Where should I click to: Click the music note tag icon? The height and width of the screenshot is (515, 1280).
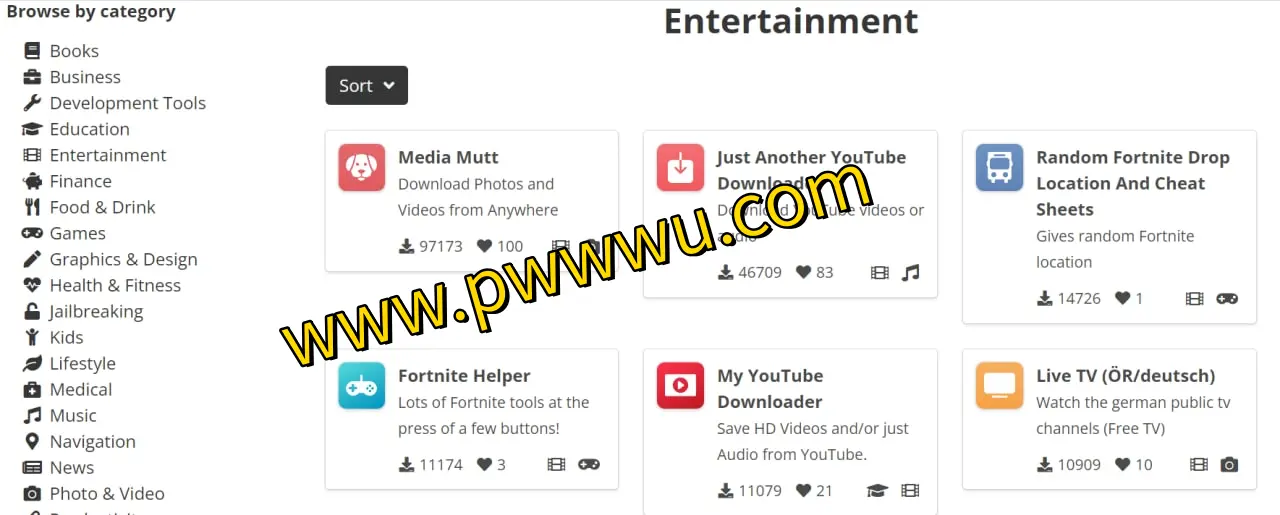click(x=910, y=272)
